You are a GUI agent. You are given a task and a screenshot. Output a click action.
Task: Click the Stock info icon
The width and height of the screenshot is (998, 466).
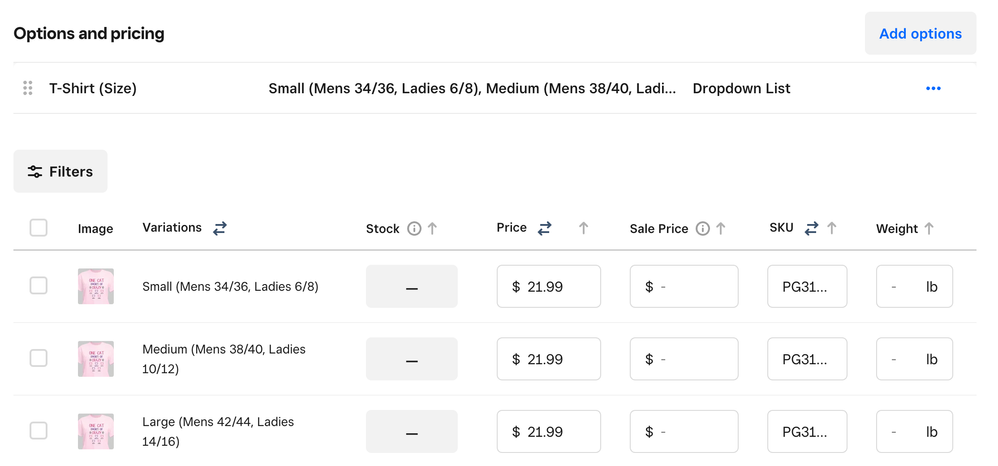click(x=414, y=229)
